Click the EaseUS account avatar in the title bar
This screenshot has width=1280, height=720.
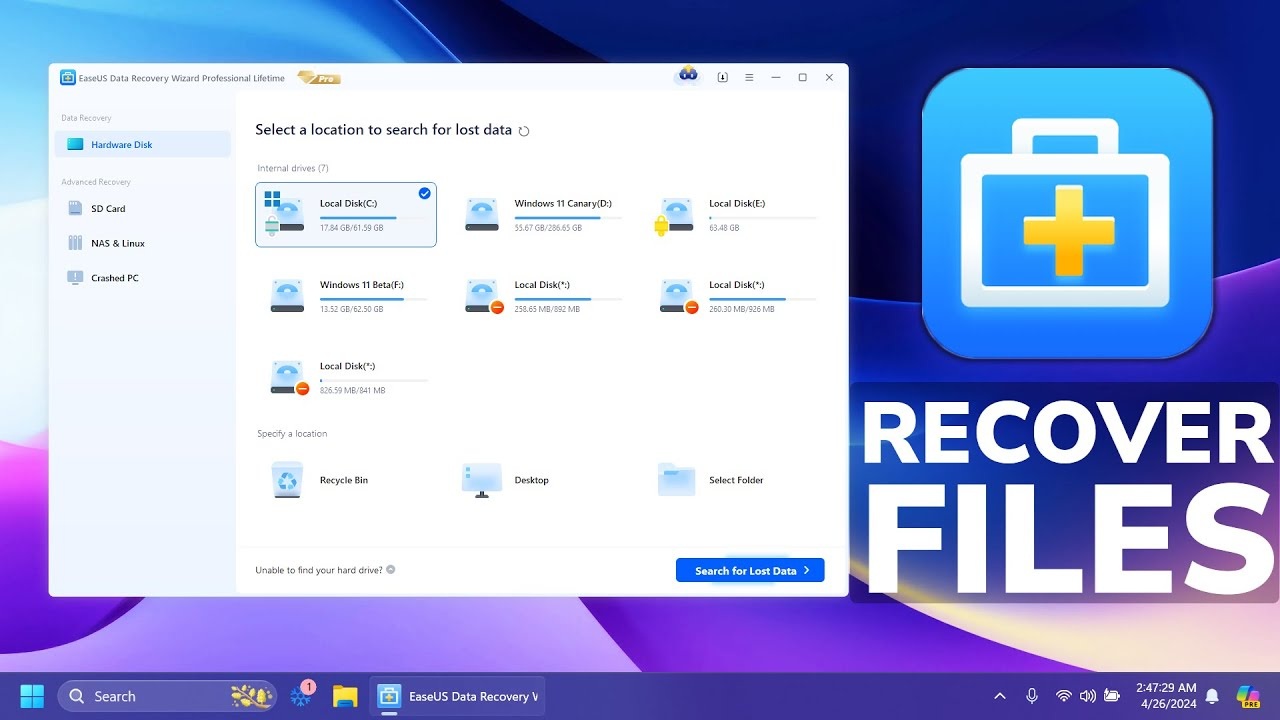[687, 76]
